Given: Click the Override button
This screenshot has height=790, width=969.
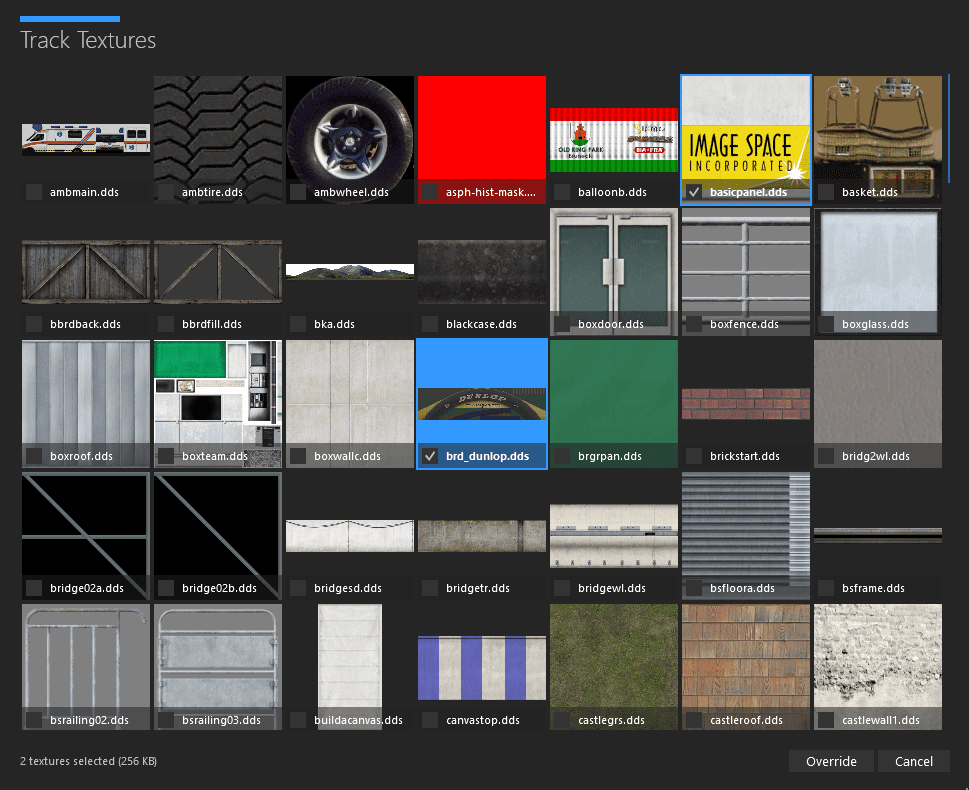Looking at the screenshot, I should tap(831, 761).
